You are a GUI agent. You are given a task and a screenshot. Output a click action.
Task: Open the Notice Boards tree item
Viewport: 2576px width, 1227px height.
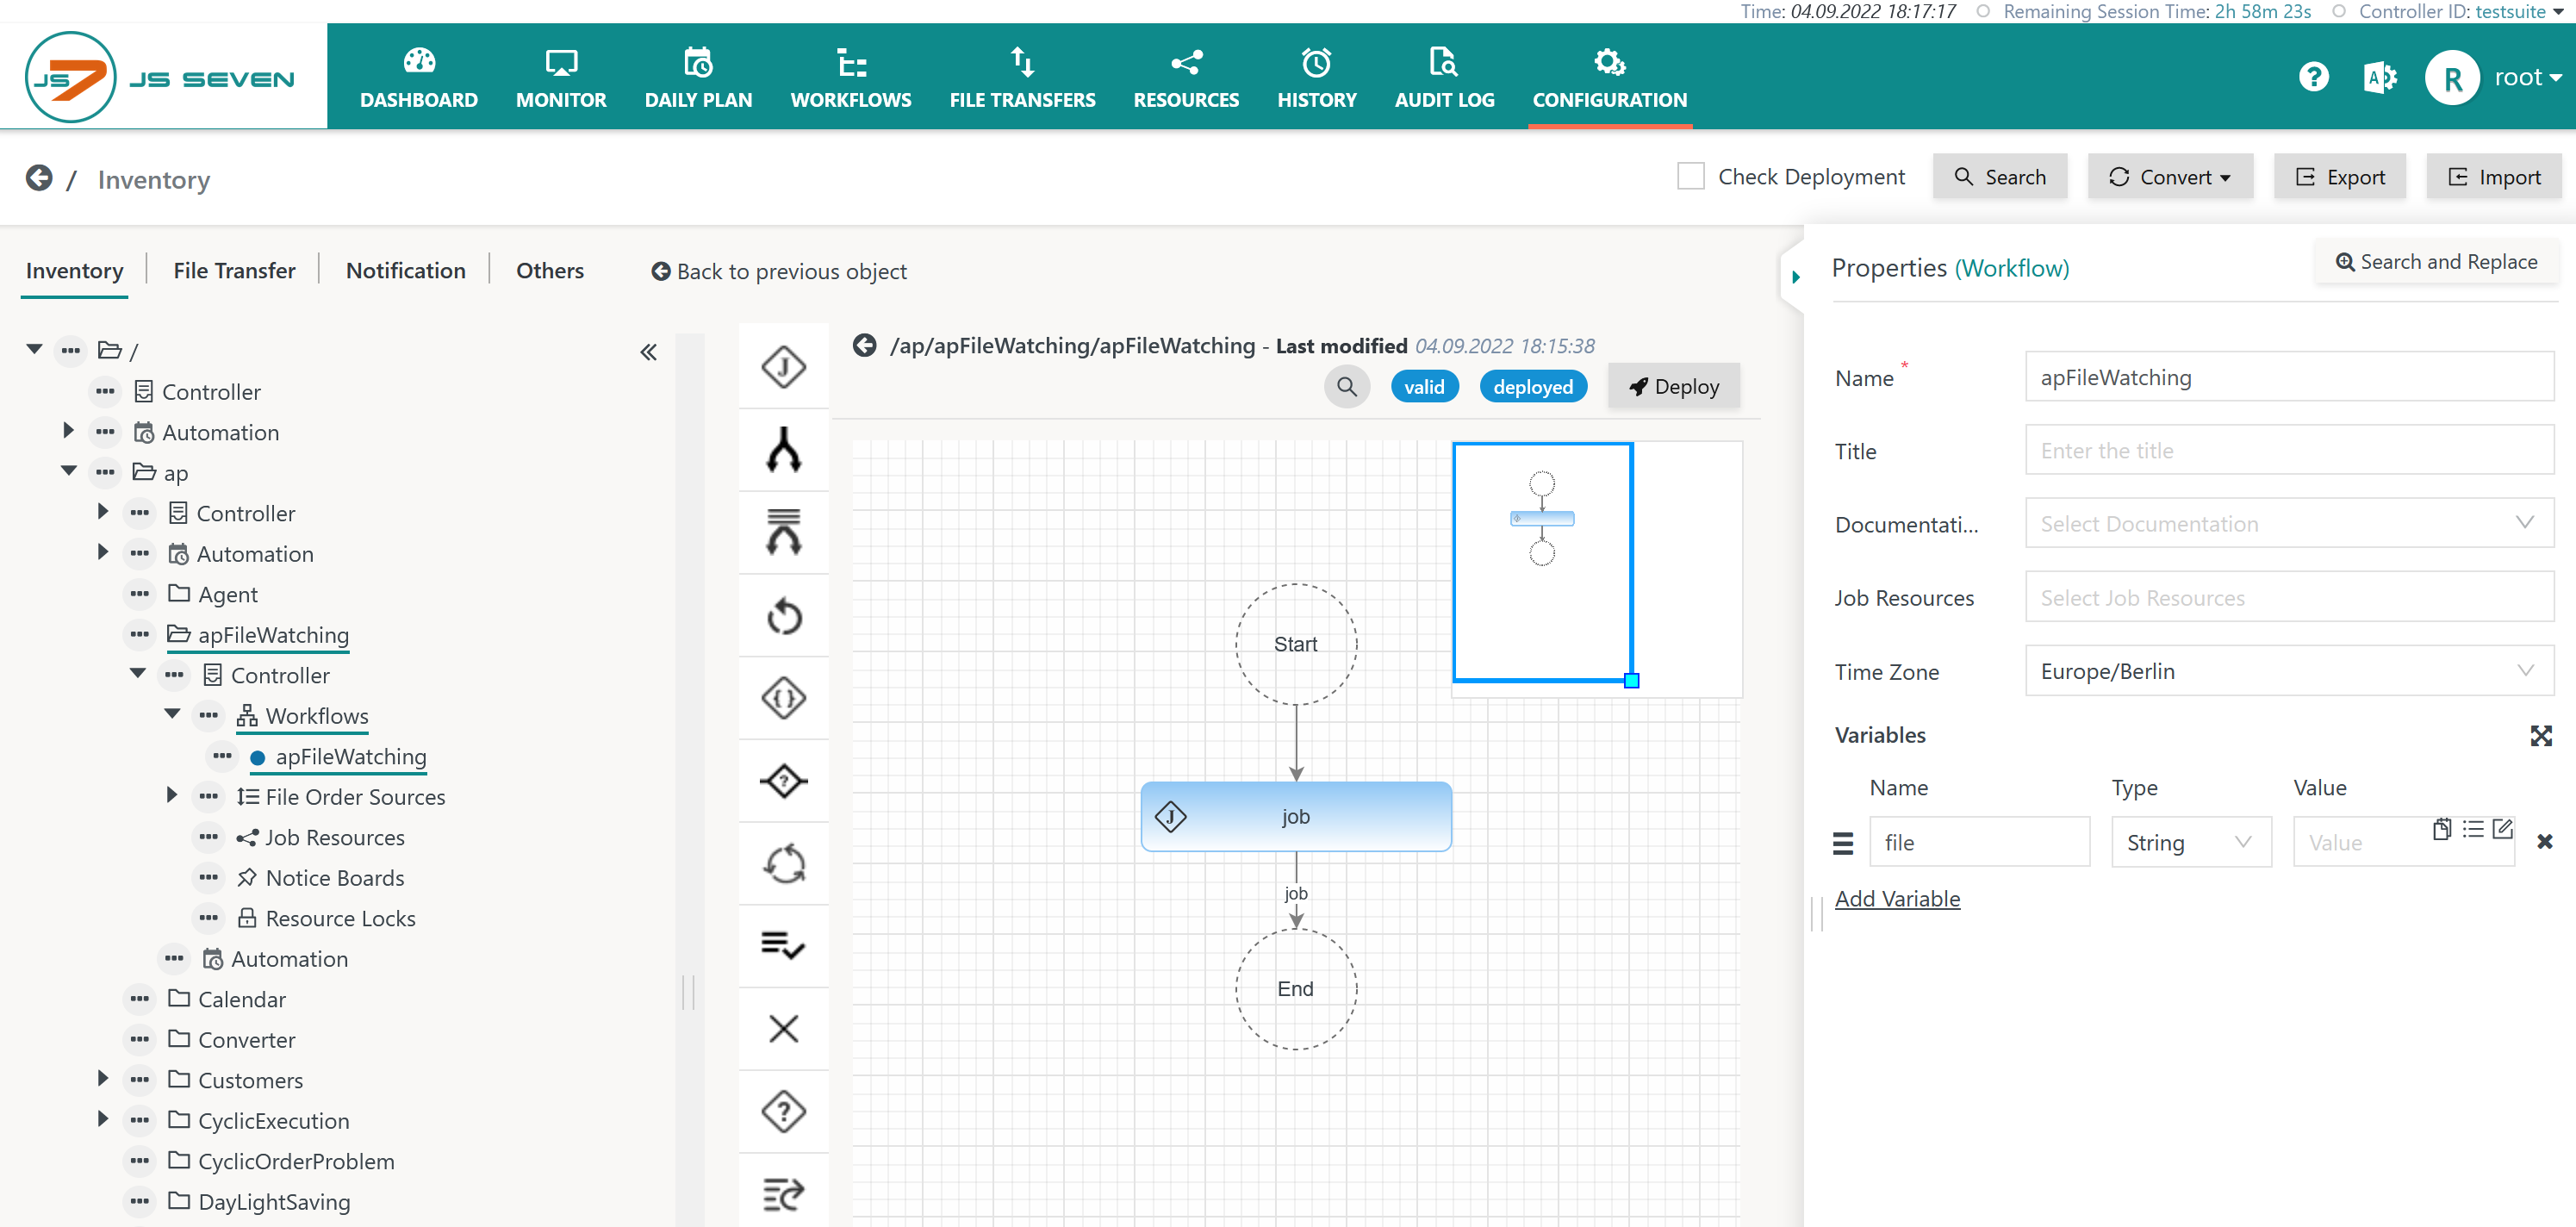coord(334,877)
